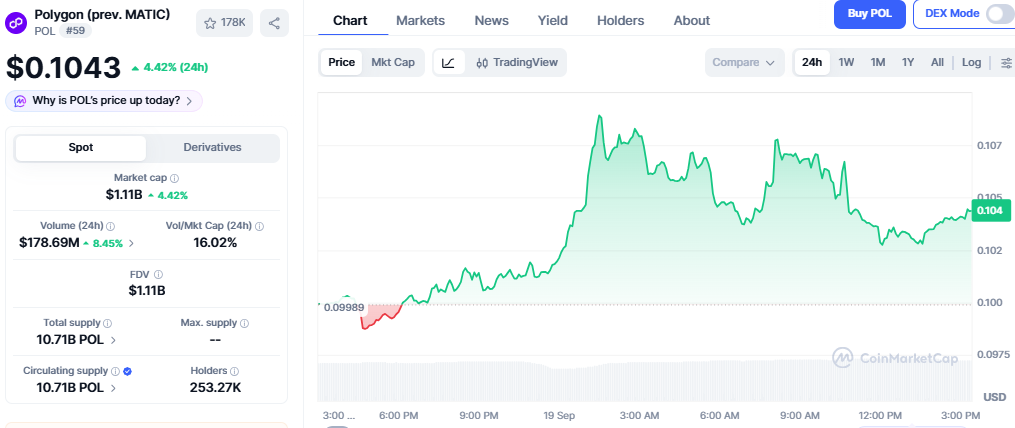The height and width of the screenshot is (428, 1015).
Task: Set chart range to 1W
Action: (x=846, y=63)
